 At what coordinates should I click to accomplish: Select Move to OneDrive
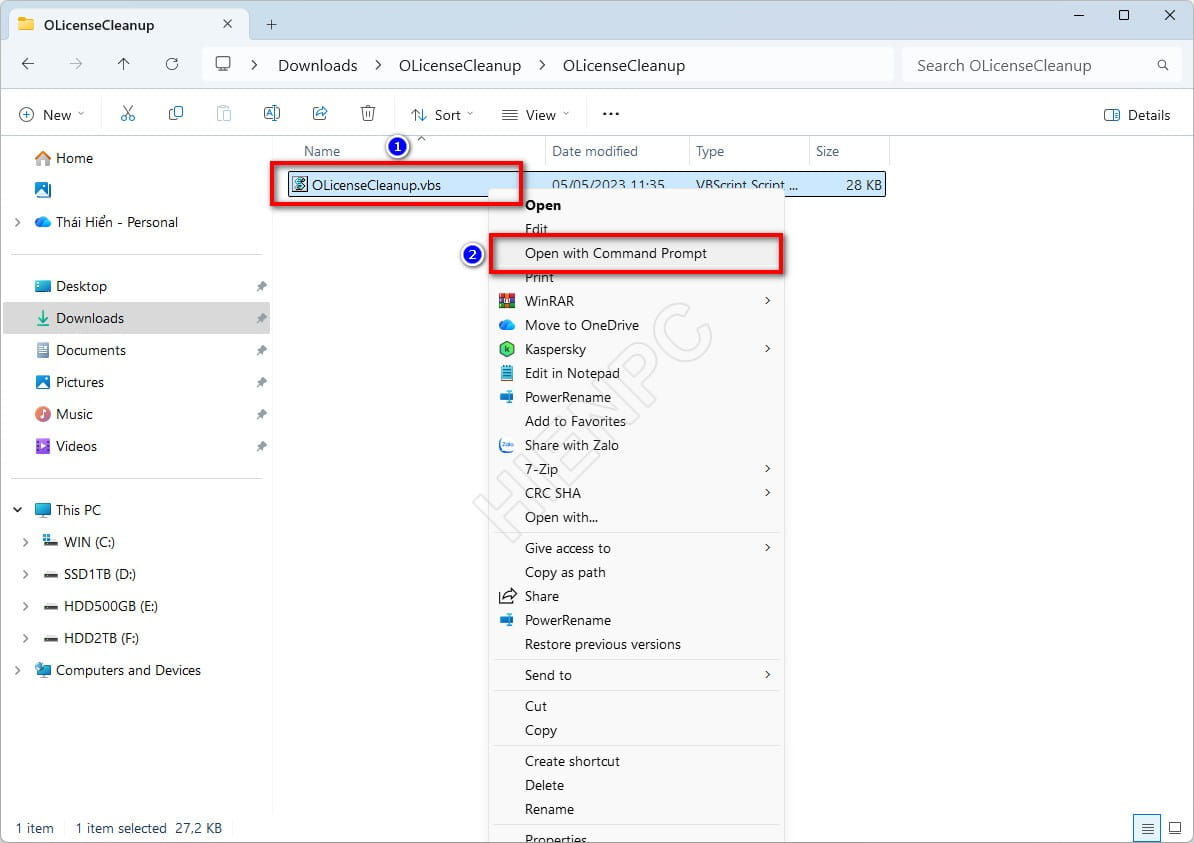(x=636, y=325)
